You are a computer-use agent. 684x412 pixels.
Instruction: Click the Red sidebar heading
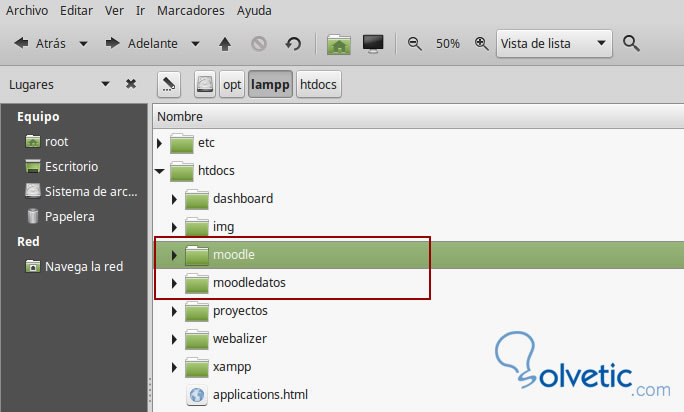[x=28, y=241]
